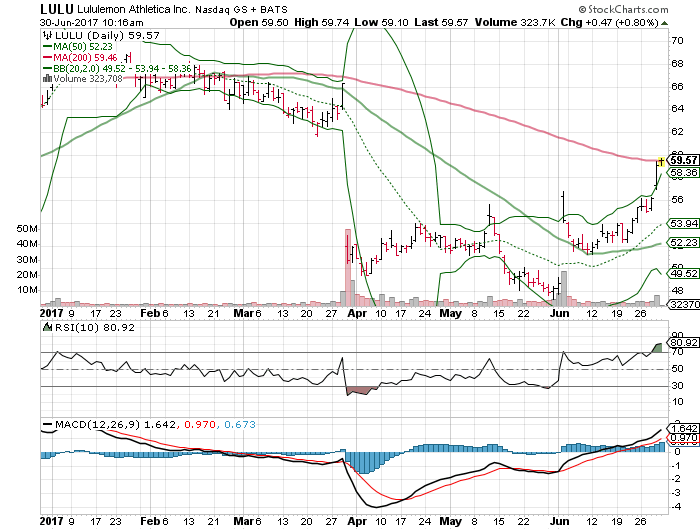This screenshot has height=530, width=700.
Task: Click the red 0.970 MACD signal value in legend
Action: (x=200, y=424)
